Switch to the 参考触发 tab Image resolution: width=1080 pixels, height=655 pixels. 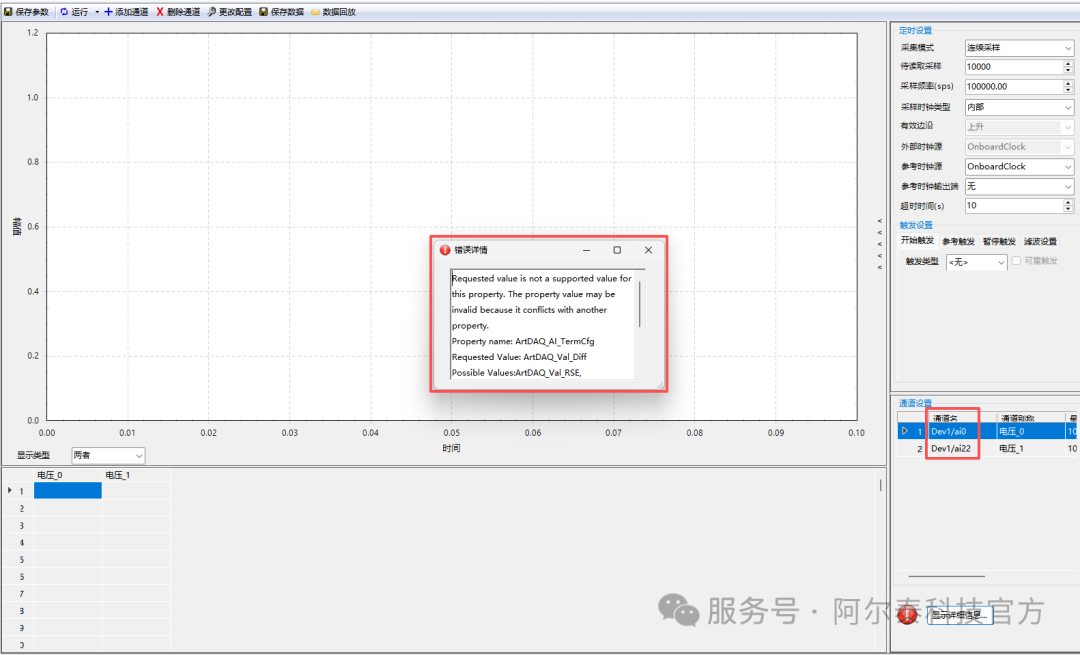tap(958, 241)
